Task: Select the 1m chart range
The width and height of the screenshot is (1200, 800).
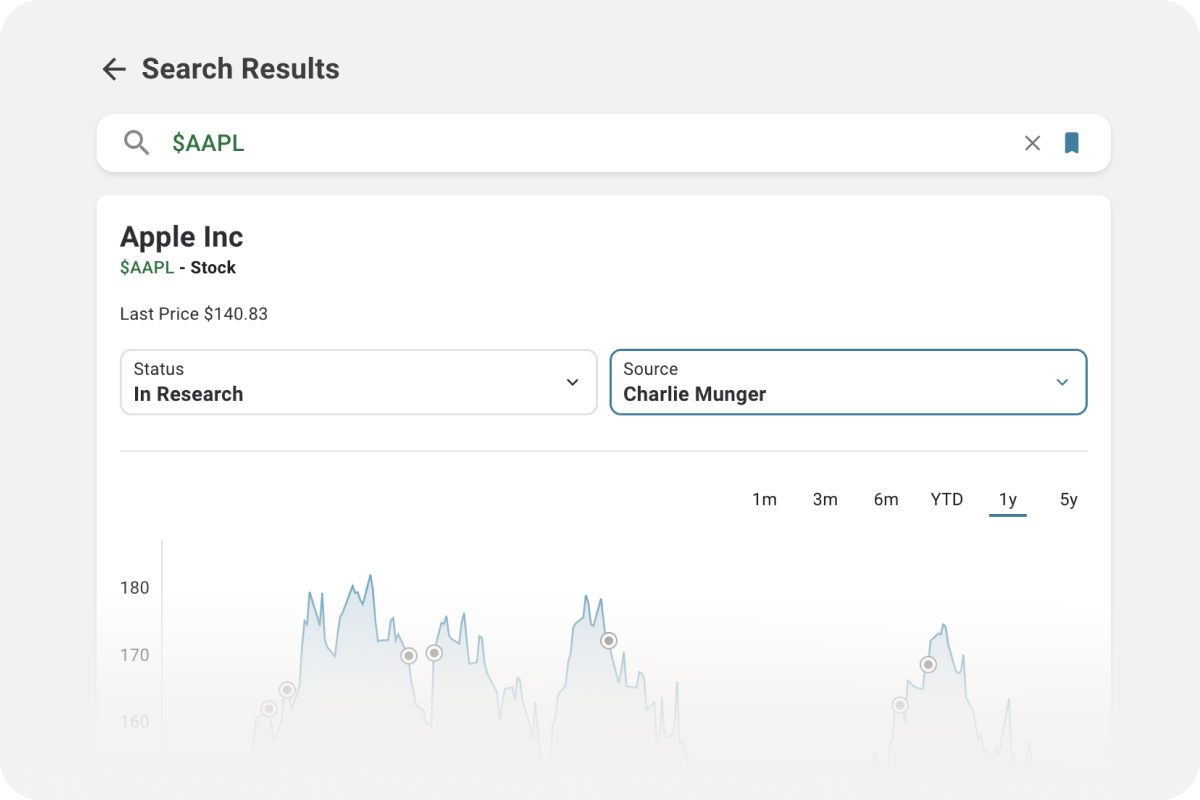Action: pos(764,500)
